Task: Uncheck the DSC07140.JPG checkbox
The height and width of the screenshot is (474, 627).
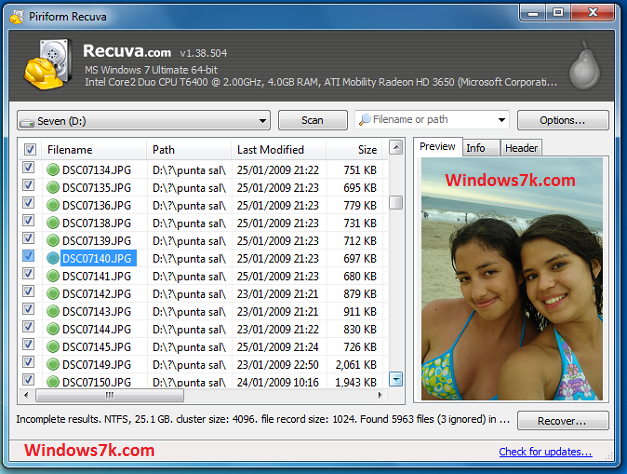Action: tap(28, 256)
